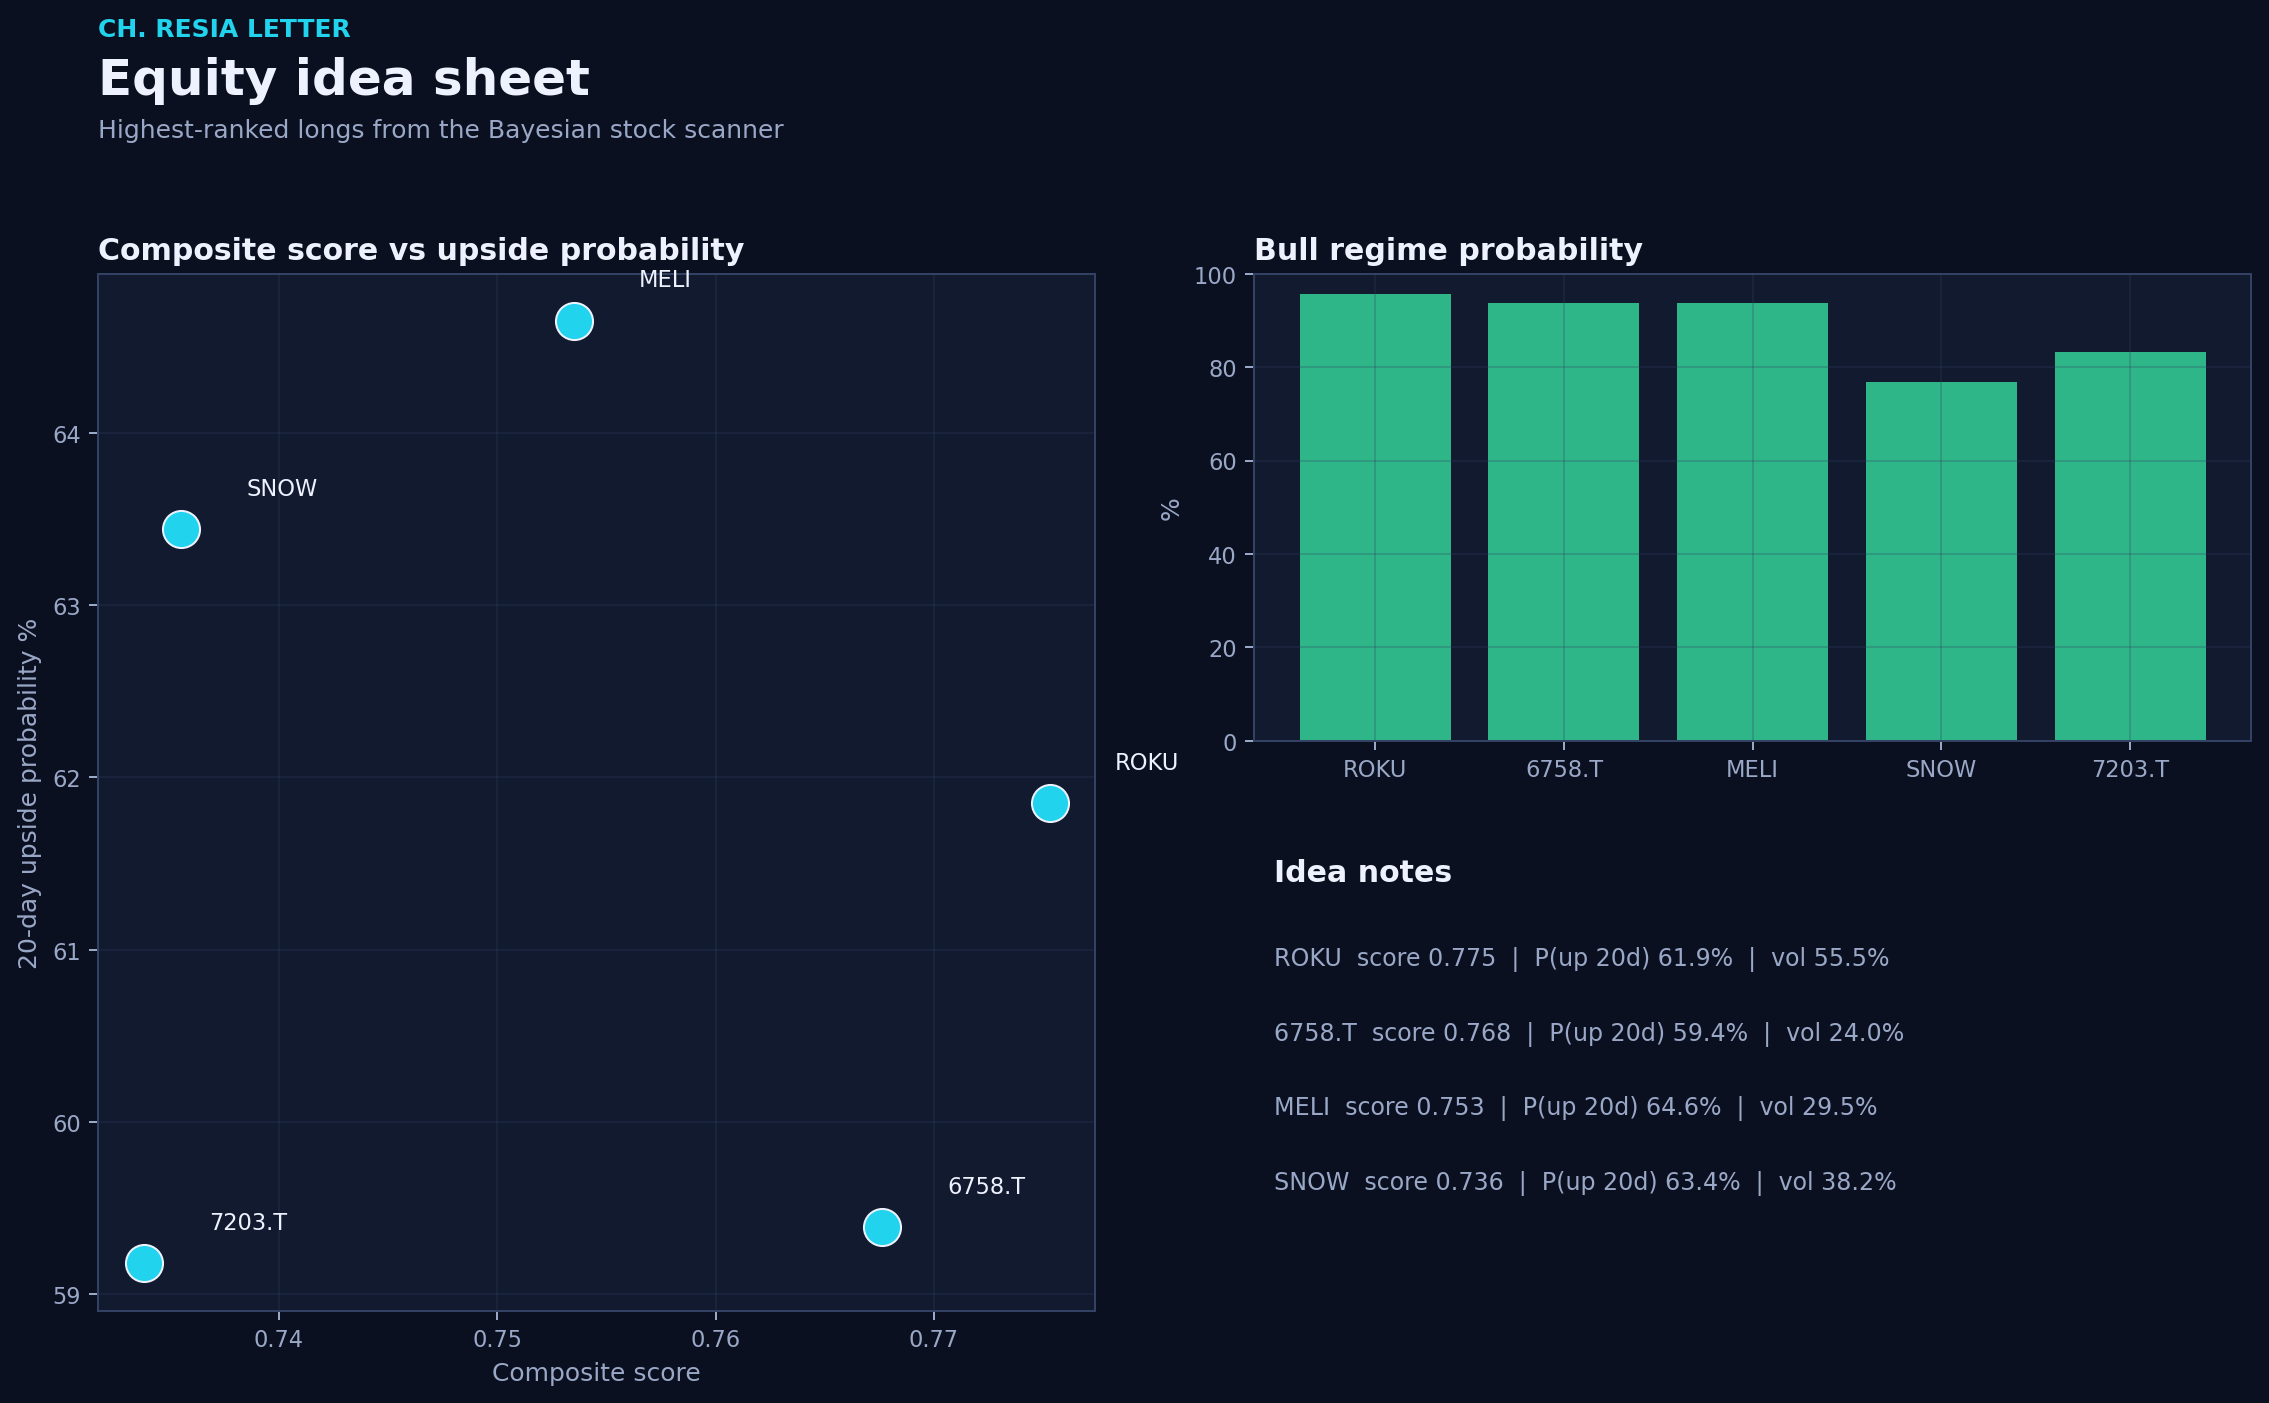This screenshot has width=2269, height=1403.
Task: Click the '62' y-axis tick on scatter
Action: tap(67, 779)
